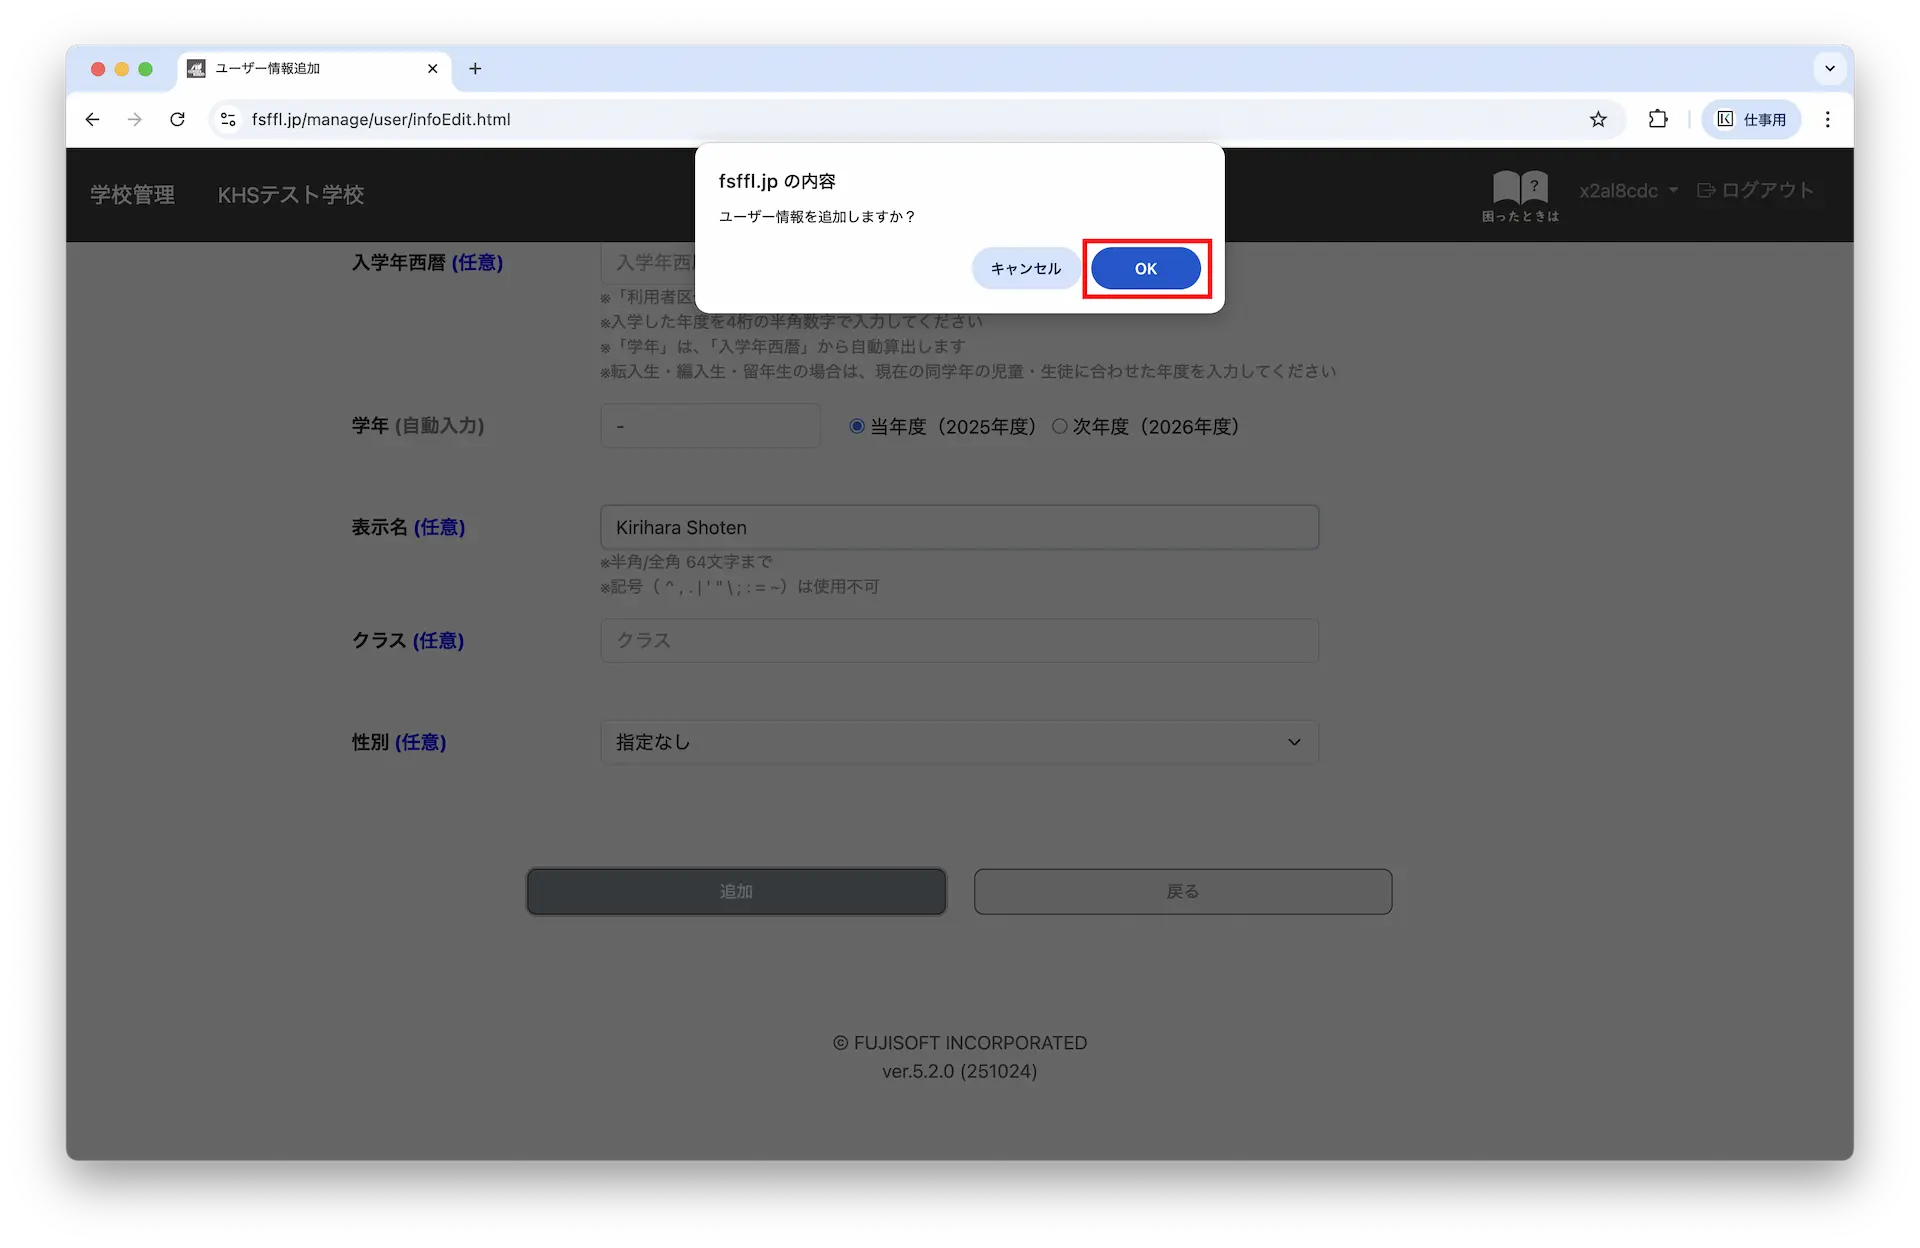
Task: Click the site info icon in address bar
Action: (x=228, y=119)
